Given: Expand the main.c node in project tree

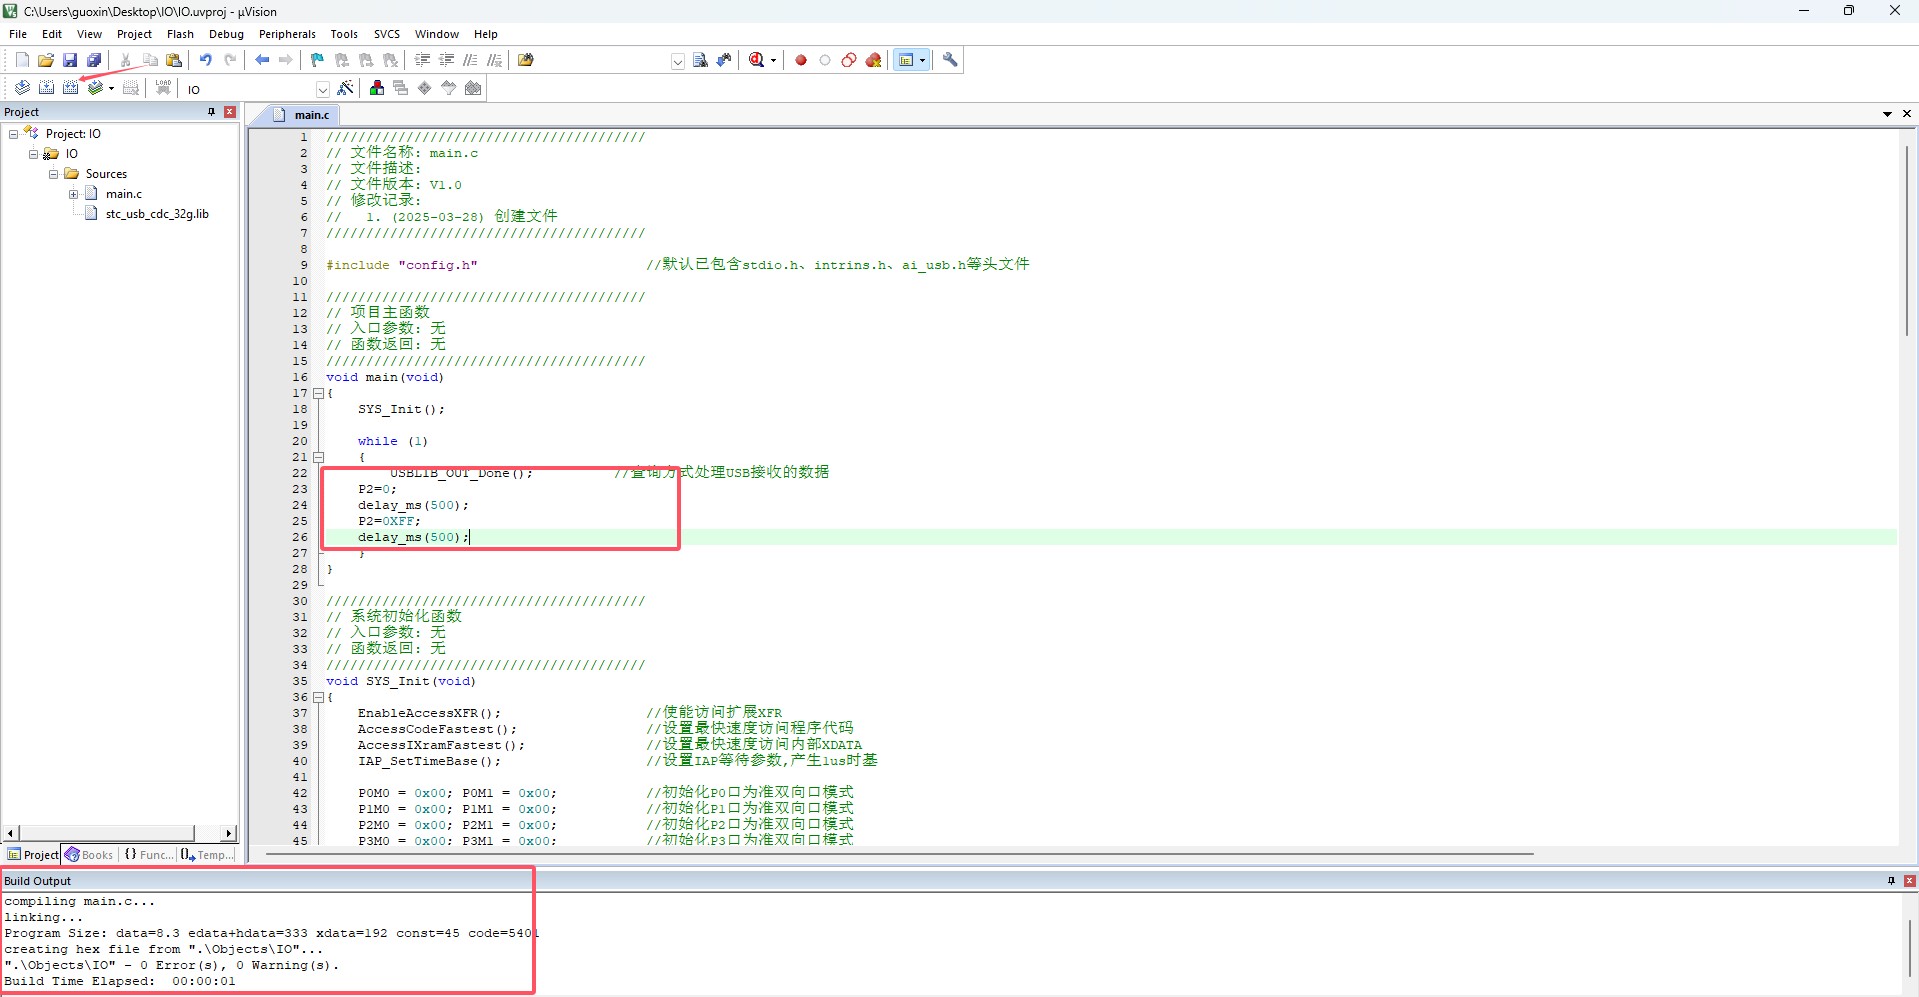Looking at the screenshot, I should coord(73,194).
